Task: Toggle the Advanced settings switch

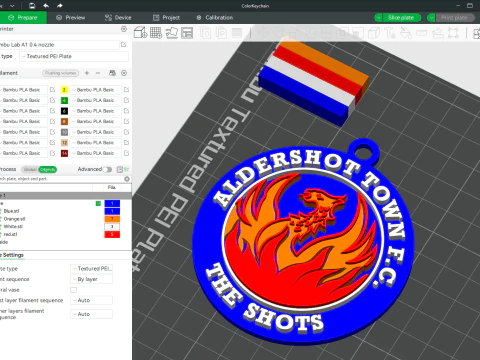Action: (107, 169)
